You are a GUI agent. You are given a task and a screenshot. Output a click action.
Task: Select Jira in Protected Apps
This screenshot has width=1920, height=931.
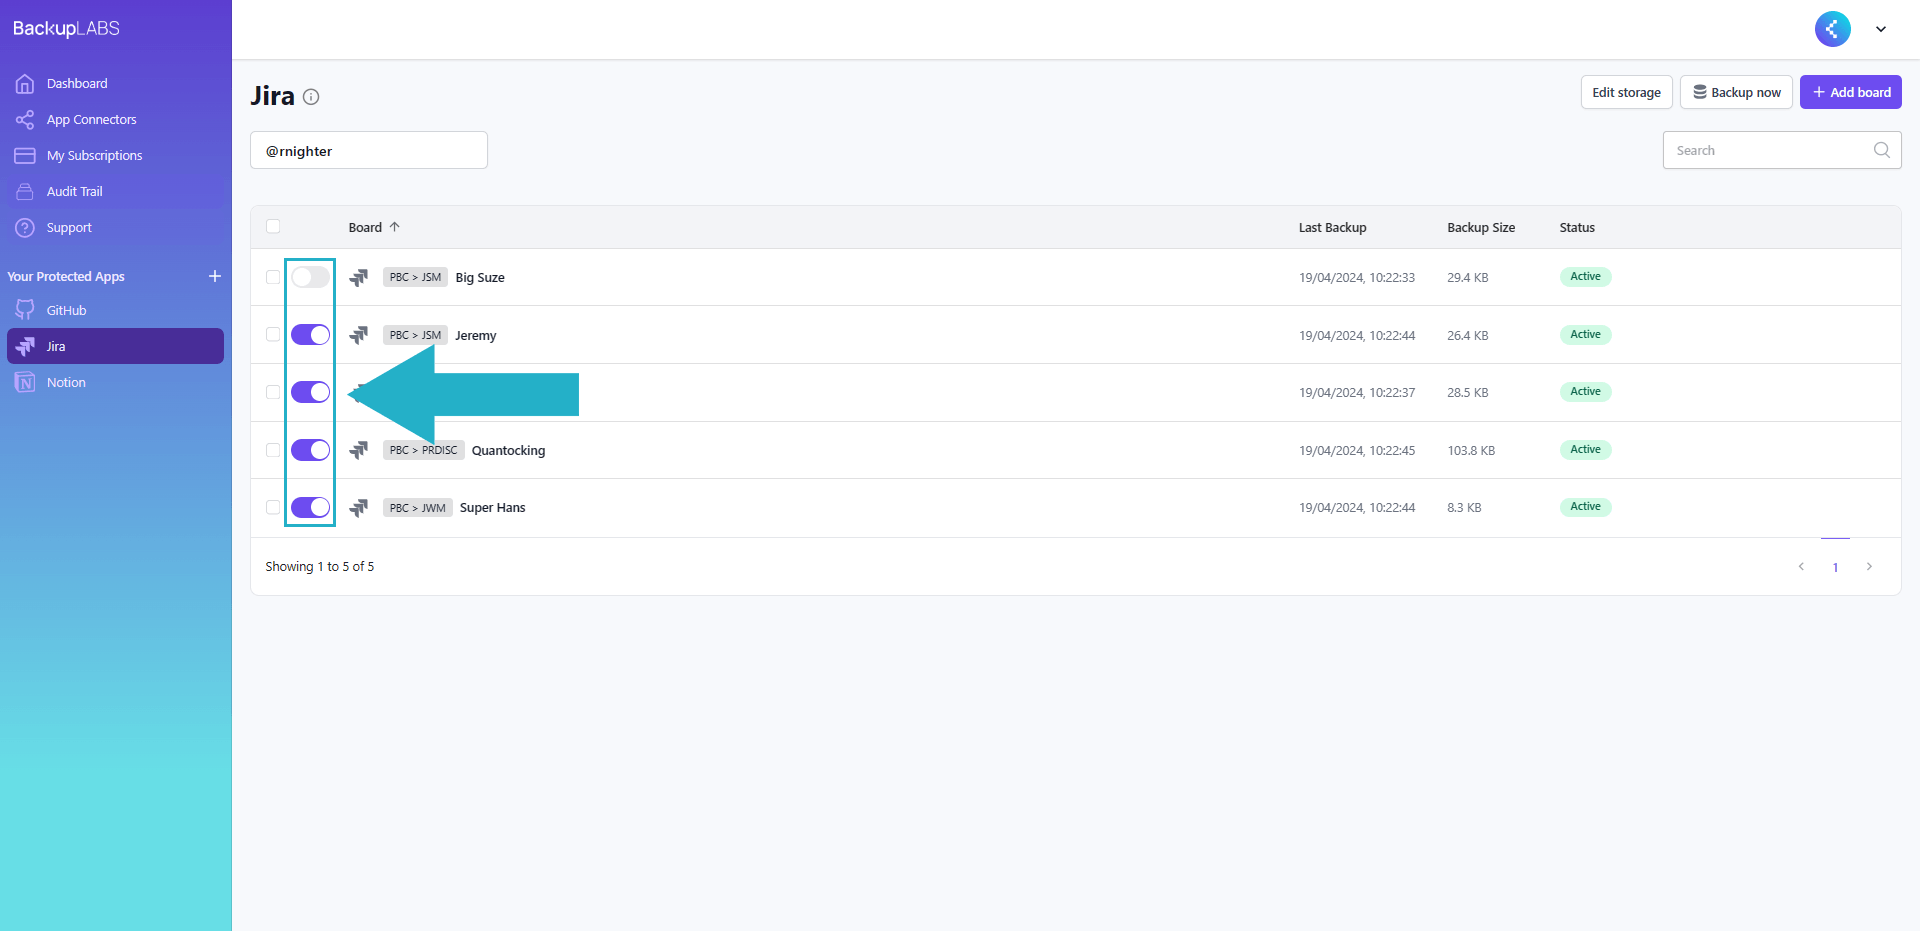tap(115, 346)
